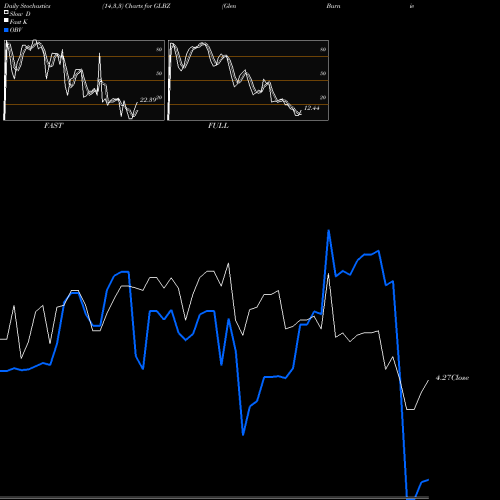This screenshot has height=500, width=500.
Task: Click the 22.39 value in FAST chart
Action: (x=148, y=99)
